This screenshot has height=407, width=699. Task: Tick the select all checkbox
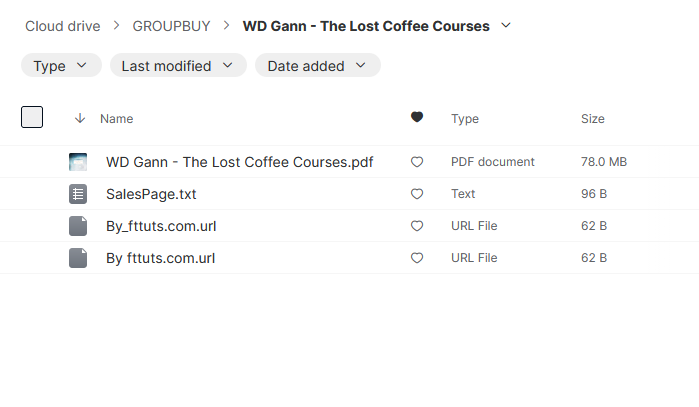[32, 117]
